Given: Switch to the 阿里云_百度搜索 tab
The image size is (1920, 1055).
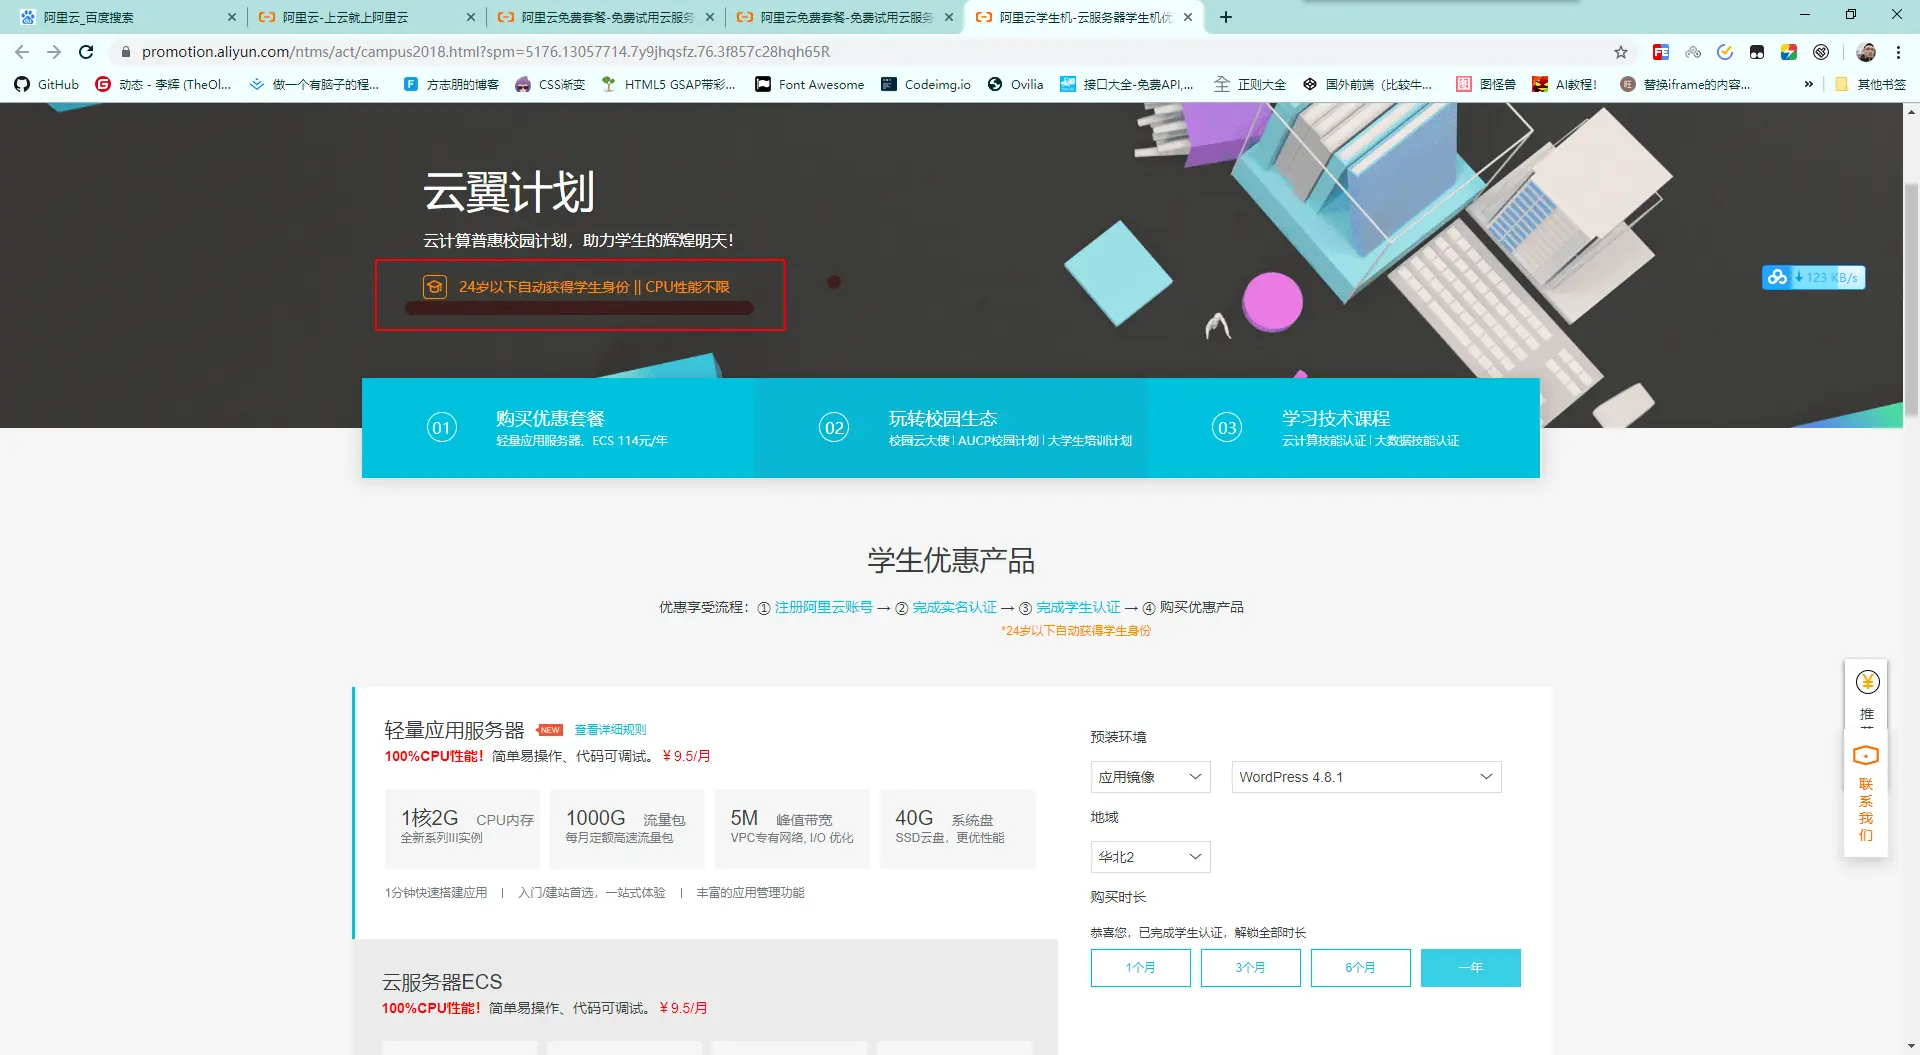Looking at the screenshot, I should click(x=123, y=17).
